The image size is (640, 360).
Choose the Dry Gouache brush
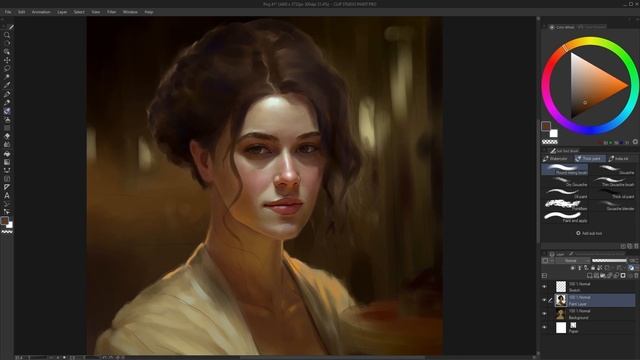pos(565,181)
